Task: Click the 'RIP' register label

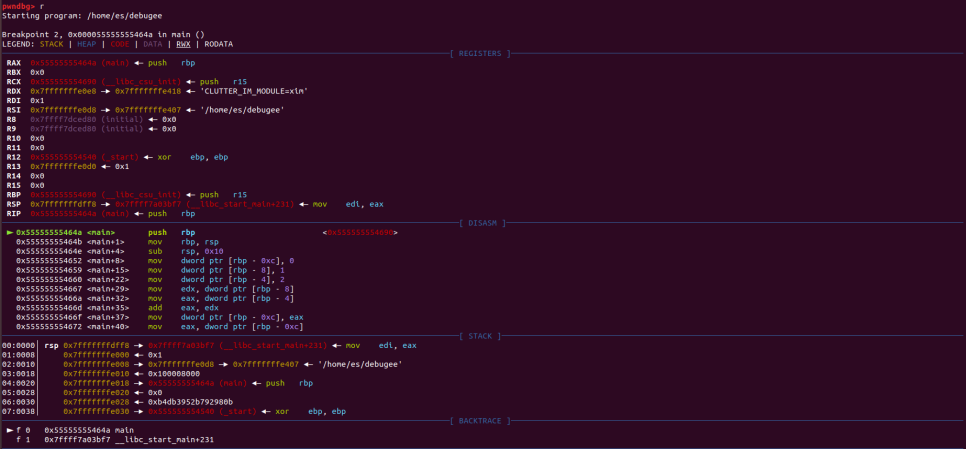Action: (x=14, y=214)
